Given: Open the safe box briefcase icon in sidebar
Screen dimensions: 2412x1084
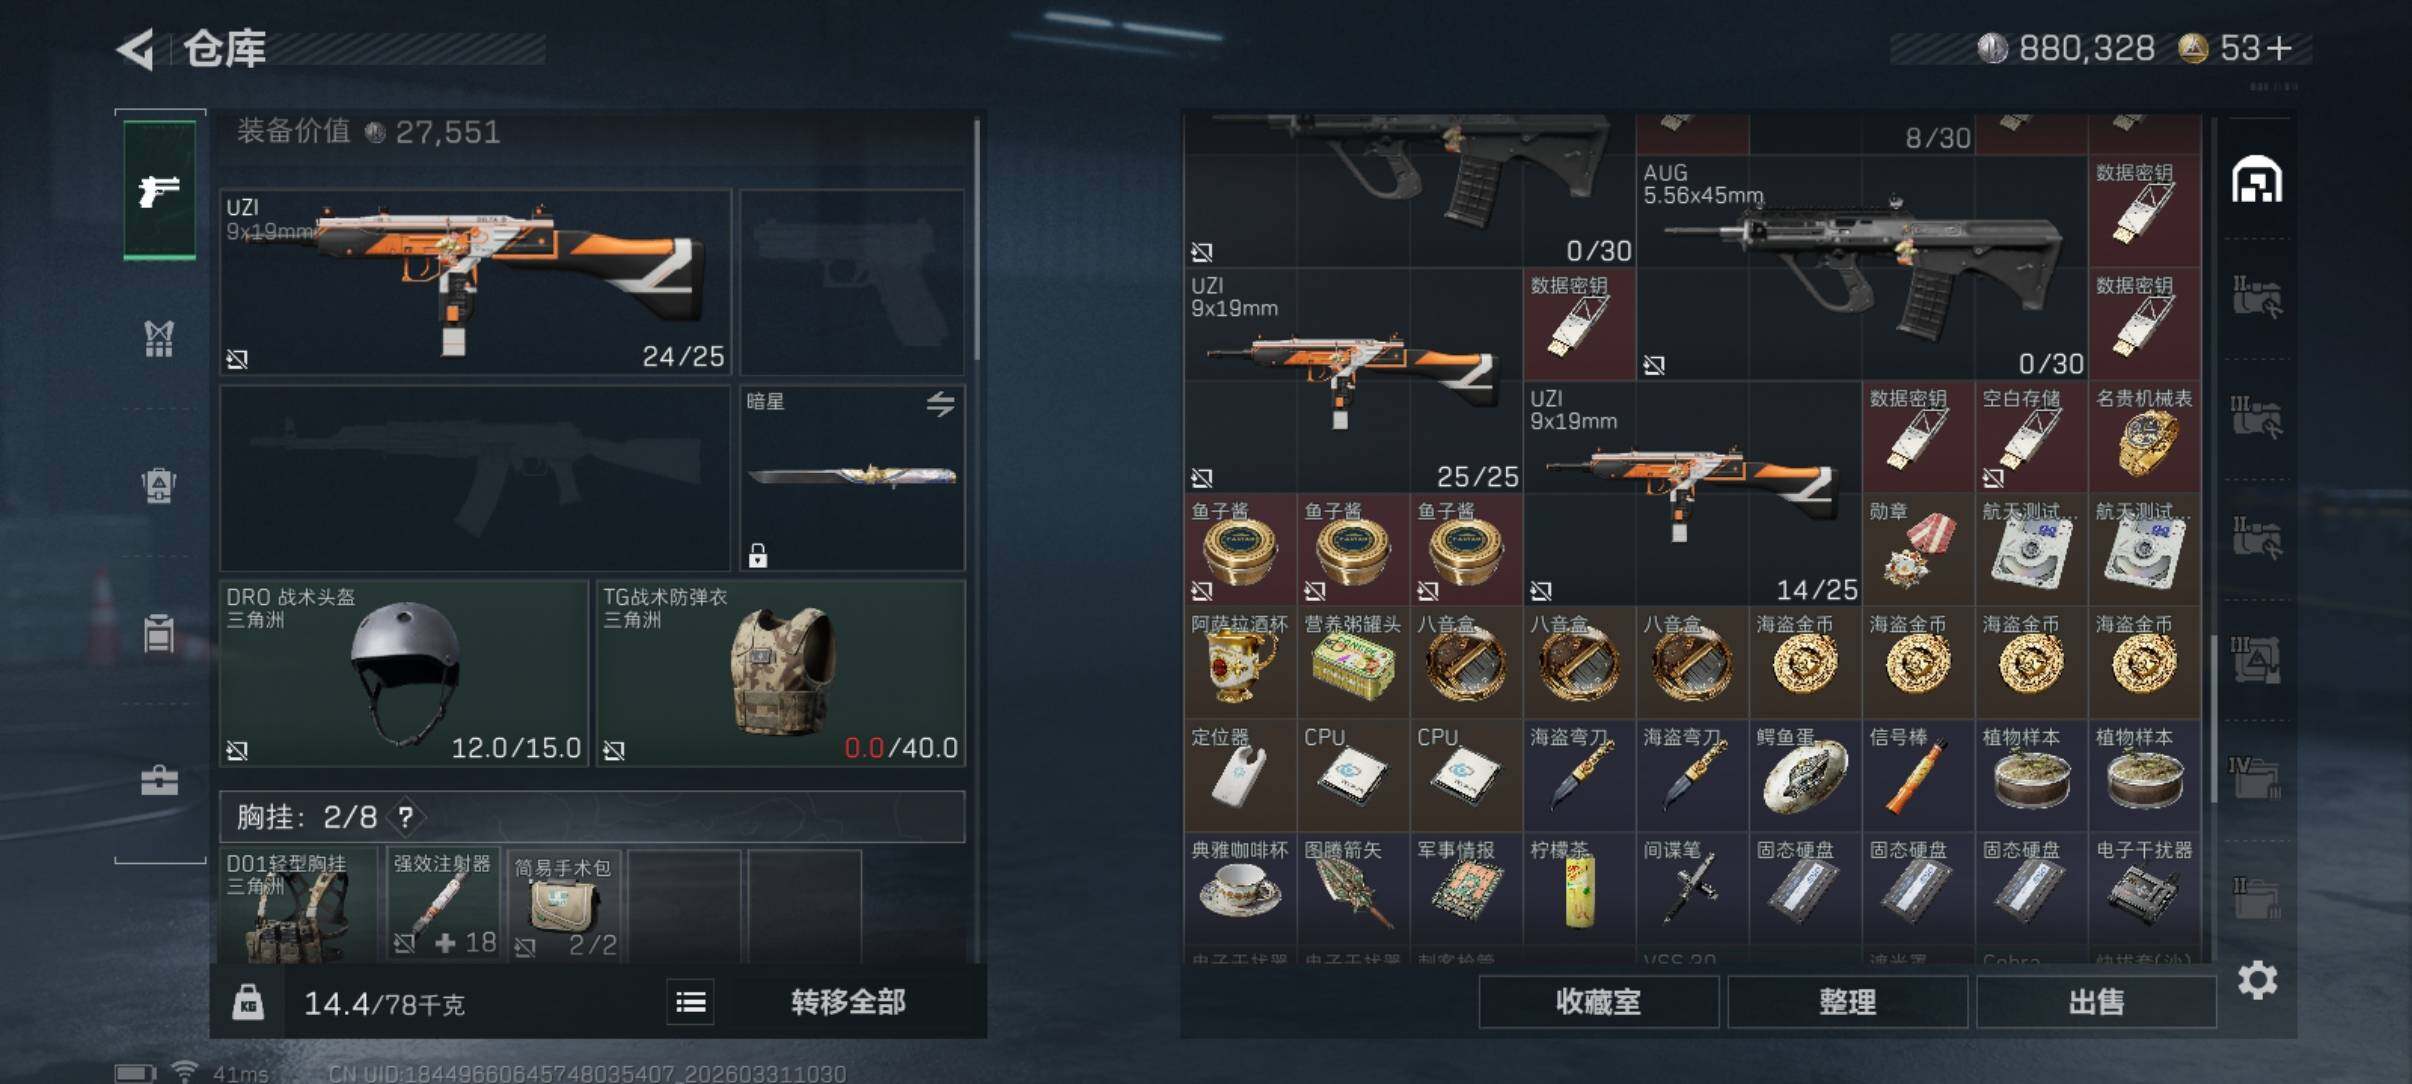Looking at the screenshot, I should (x=159, y=779).
